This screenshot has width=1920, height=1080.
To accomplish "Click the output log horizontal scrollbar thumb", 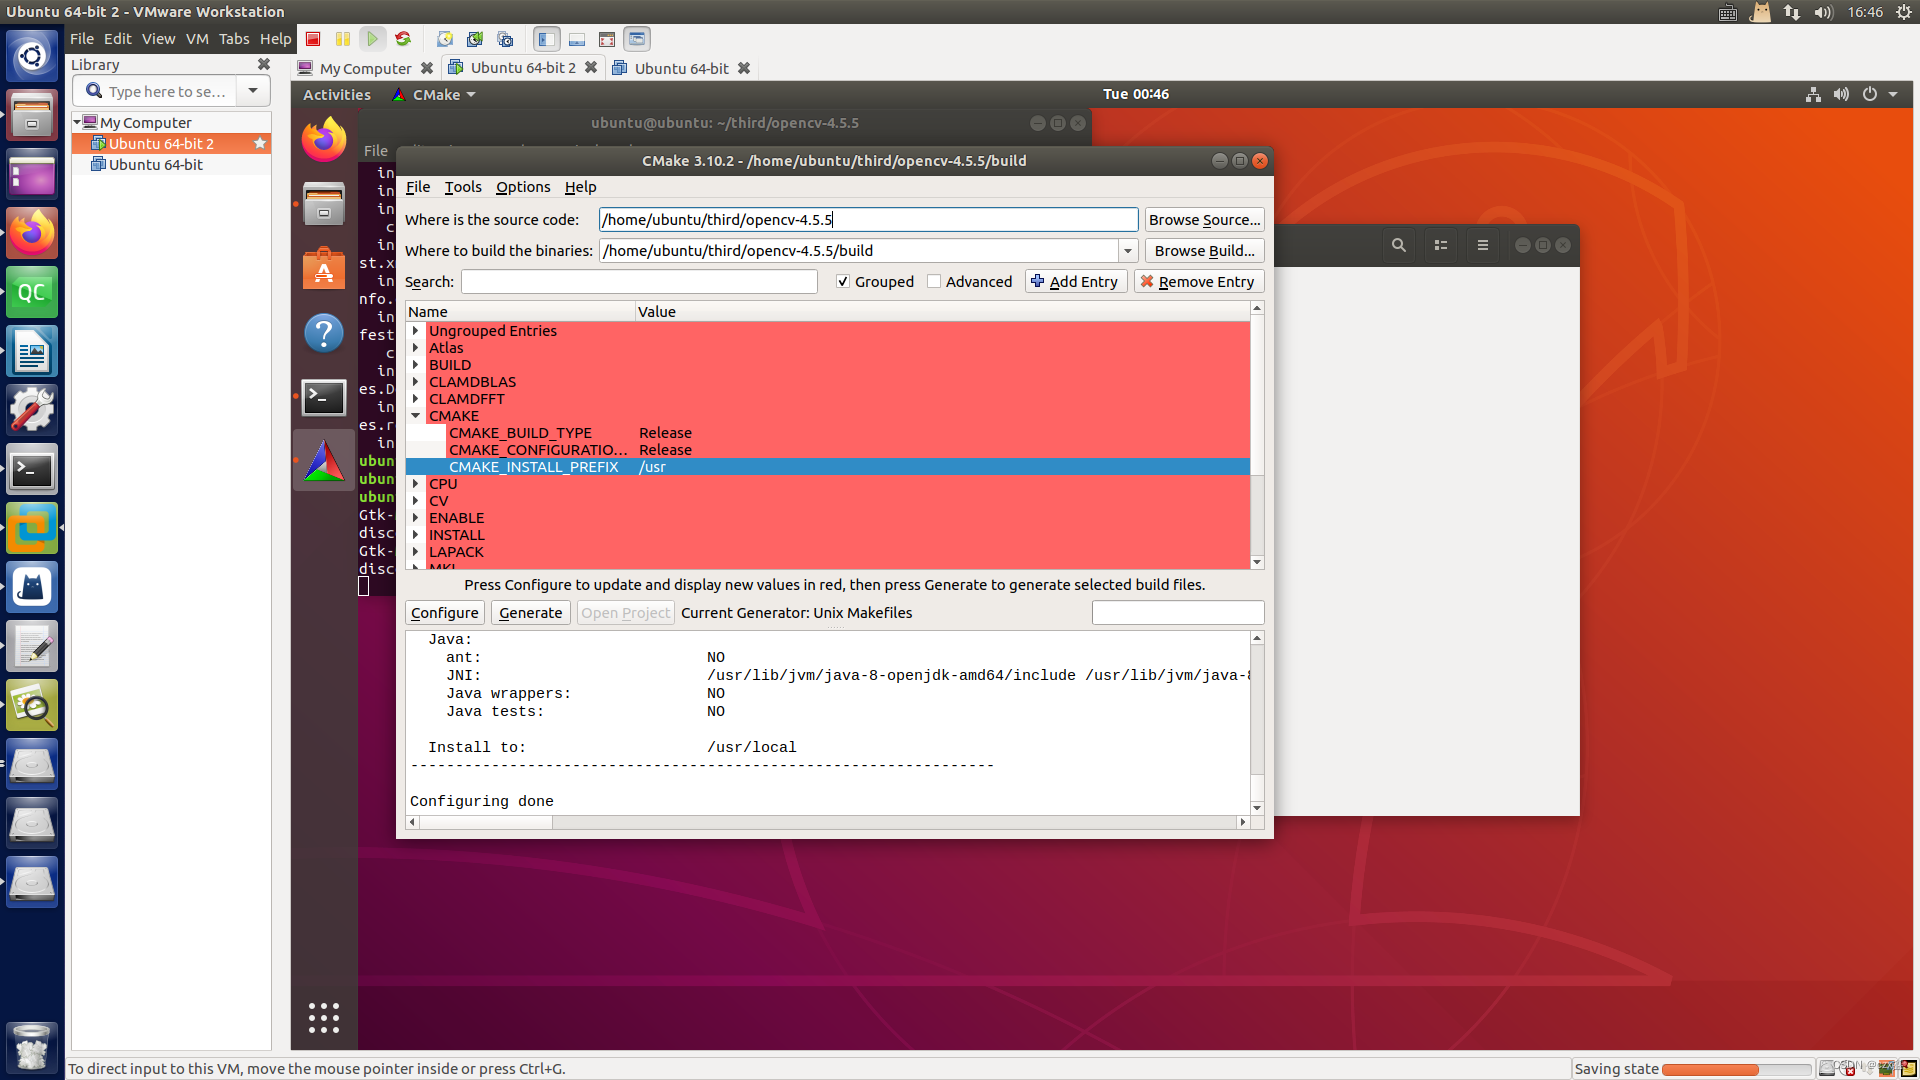I will tap(486, 822).
